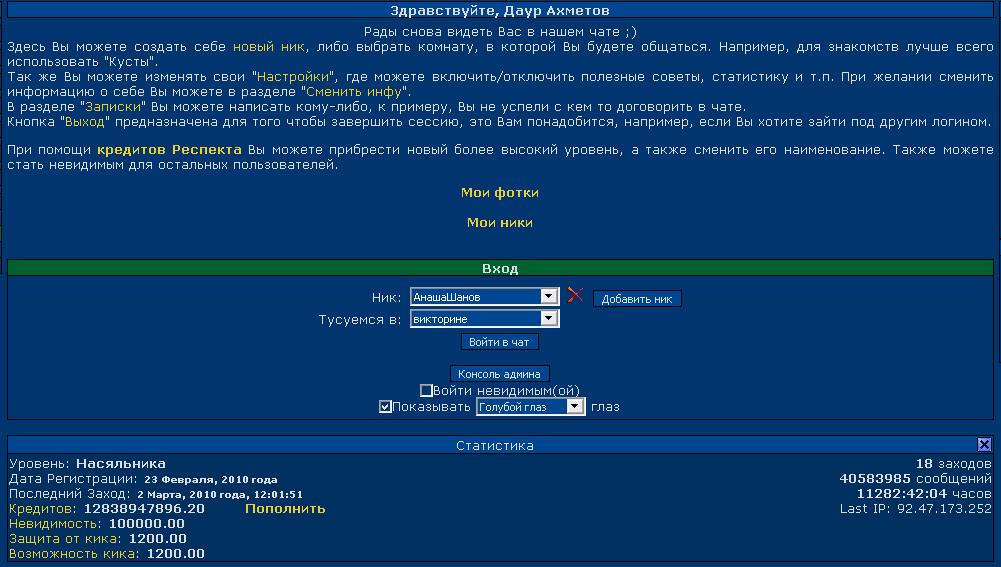Select the 'Last IP: 92.47.173.252' text

915,509
